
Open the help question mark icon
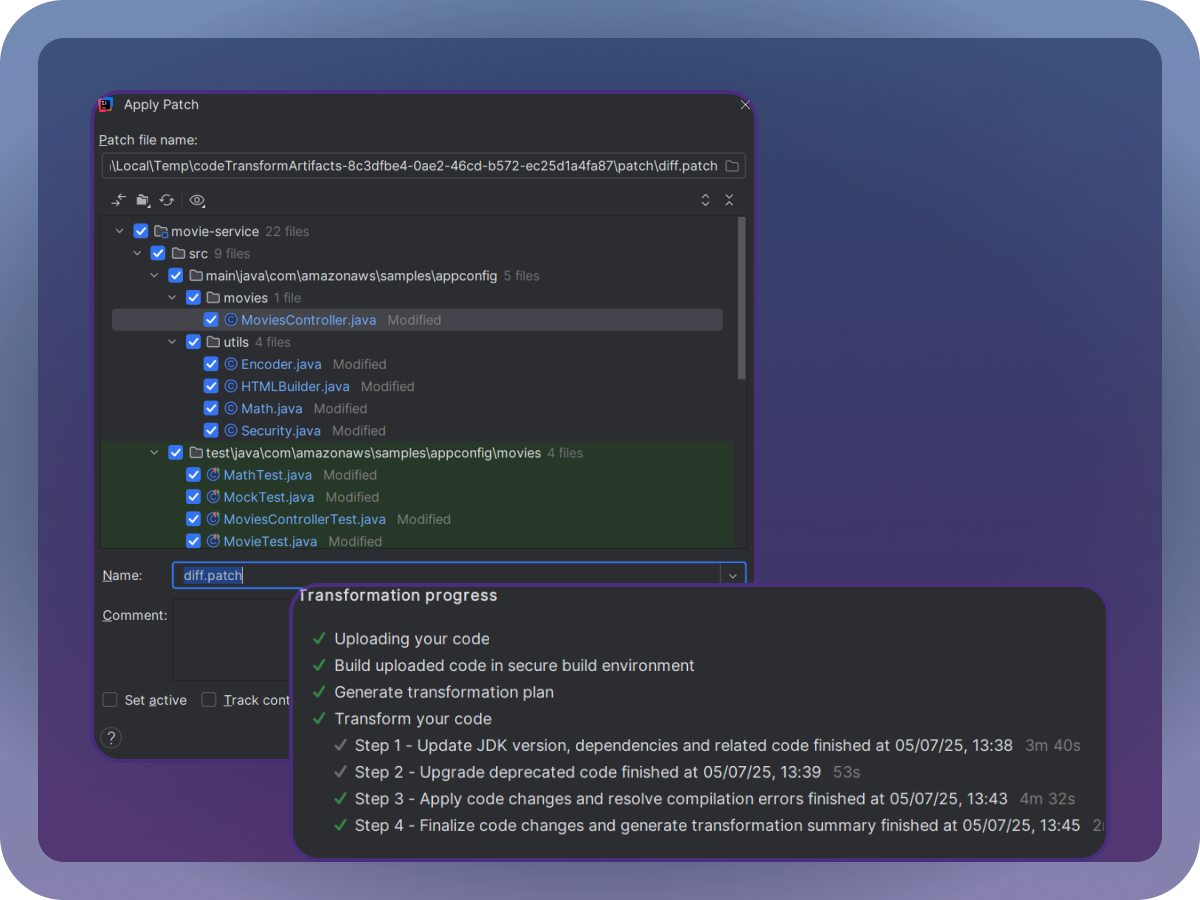coord(111,737)
